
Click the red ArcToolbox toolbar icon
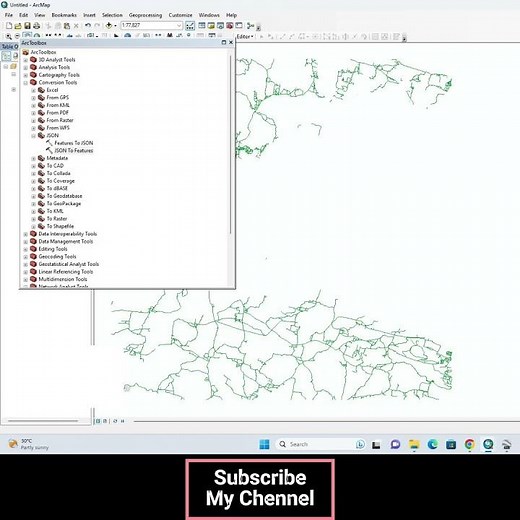coord(230,26)
